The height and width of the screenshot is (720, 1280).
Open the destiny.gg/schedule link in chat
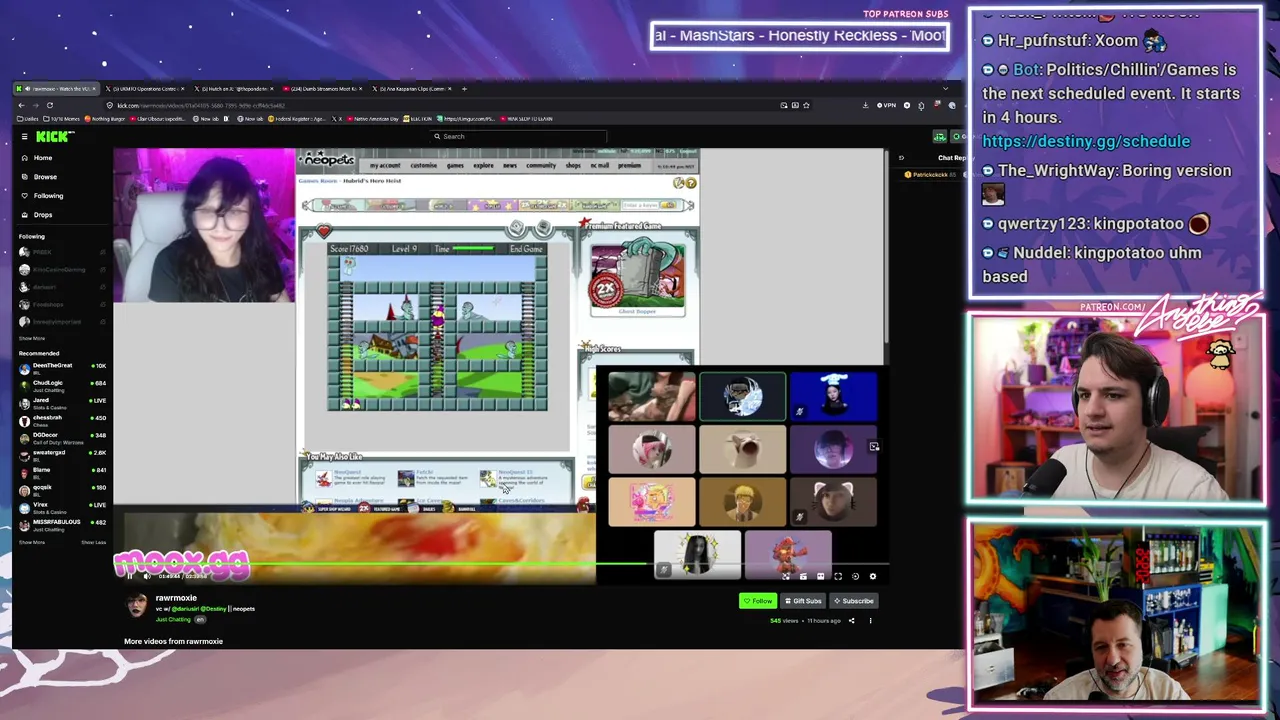point(1086,142)
